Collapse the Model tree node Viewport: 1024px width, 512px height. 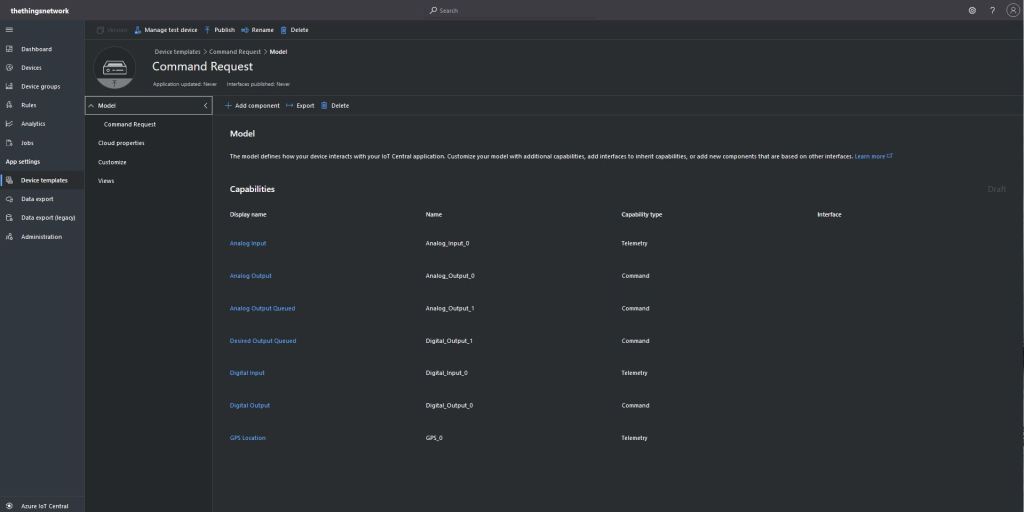click(91, 105)
